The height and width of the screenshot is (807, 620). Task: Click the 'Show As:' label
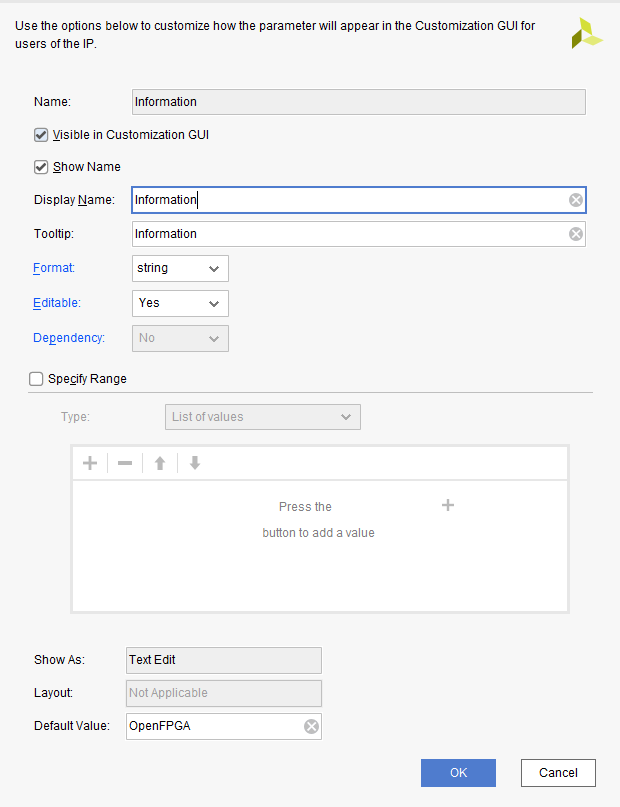[x=60, y=660]
